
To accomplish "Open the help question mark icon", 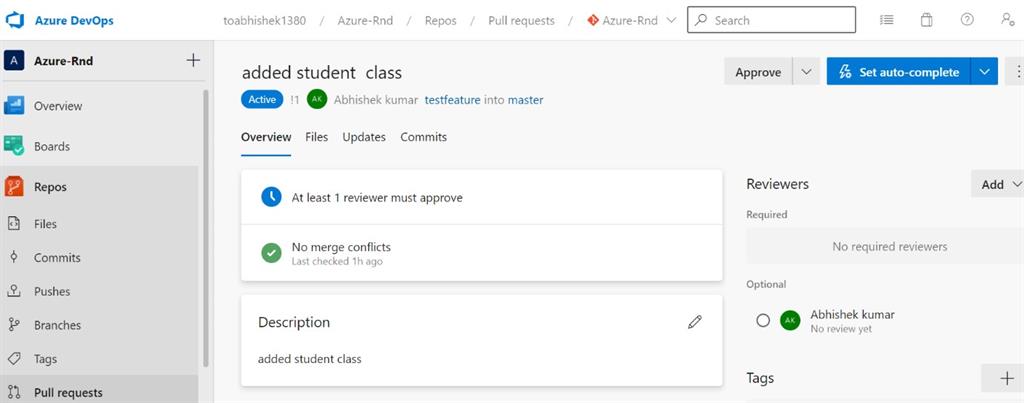I will coord(967,20).
